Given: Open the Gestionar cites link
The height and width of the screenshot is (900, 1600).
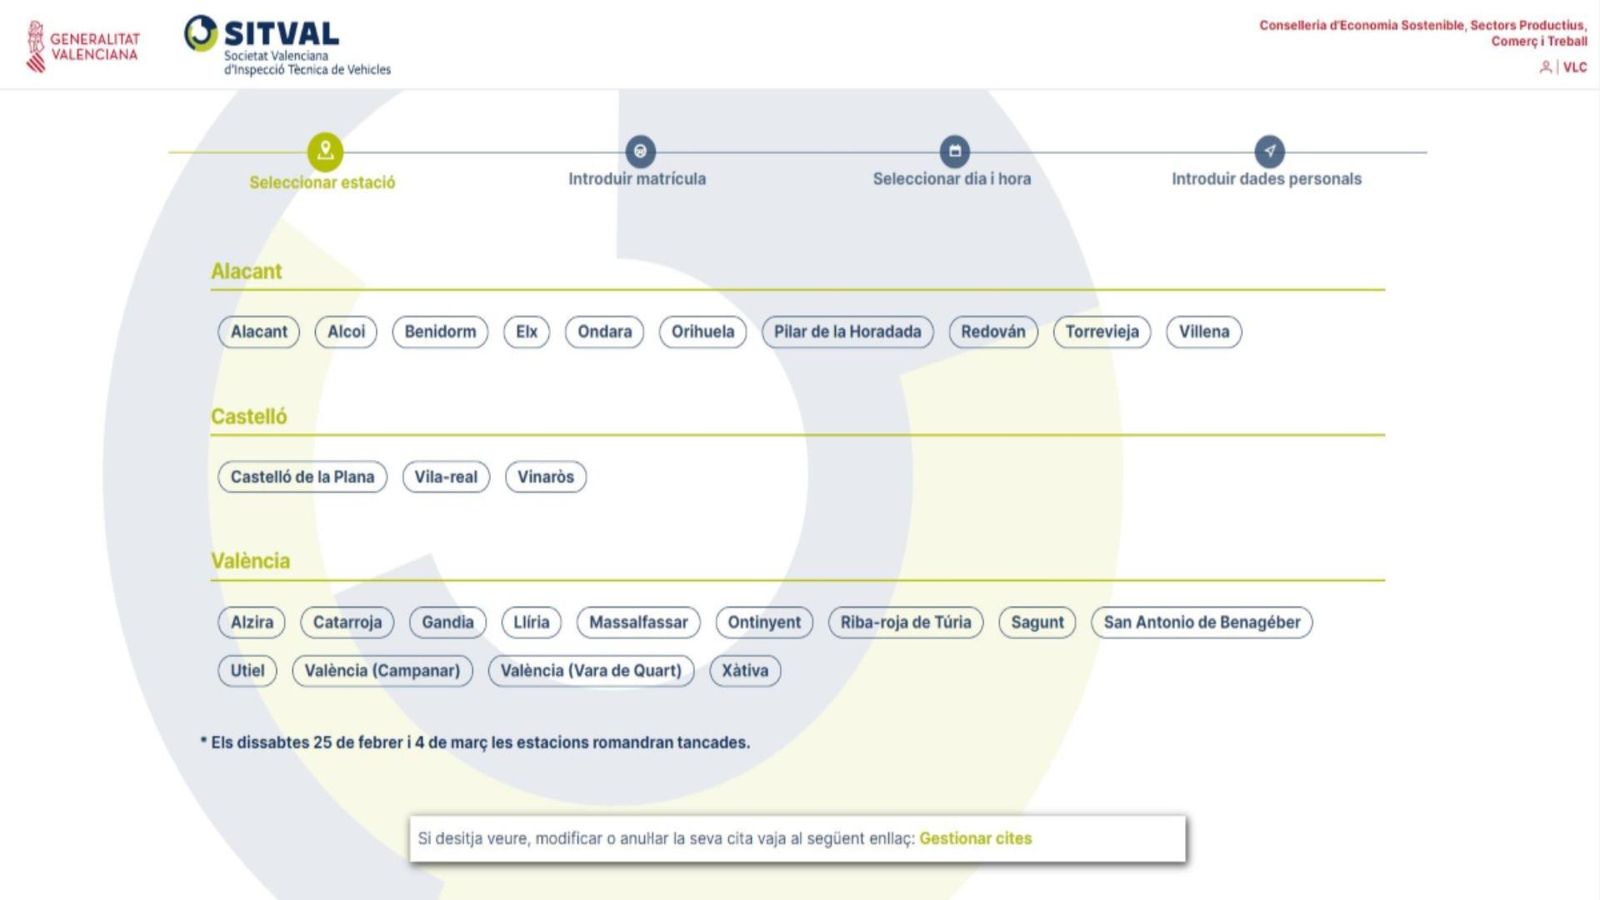Looking at the screenshot, I should click(975, 838).
